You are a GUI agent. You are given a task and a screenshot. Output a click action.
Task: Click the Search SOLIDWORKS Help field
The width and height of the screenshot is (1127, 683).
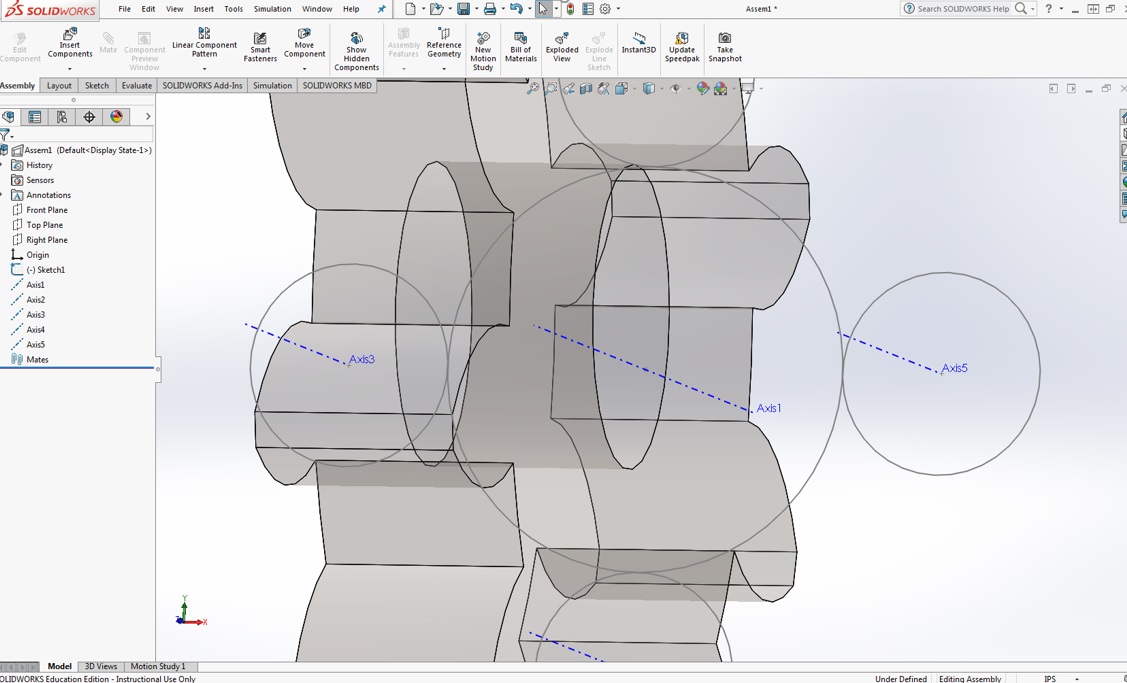tap(963, 9)
